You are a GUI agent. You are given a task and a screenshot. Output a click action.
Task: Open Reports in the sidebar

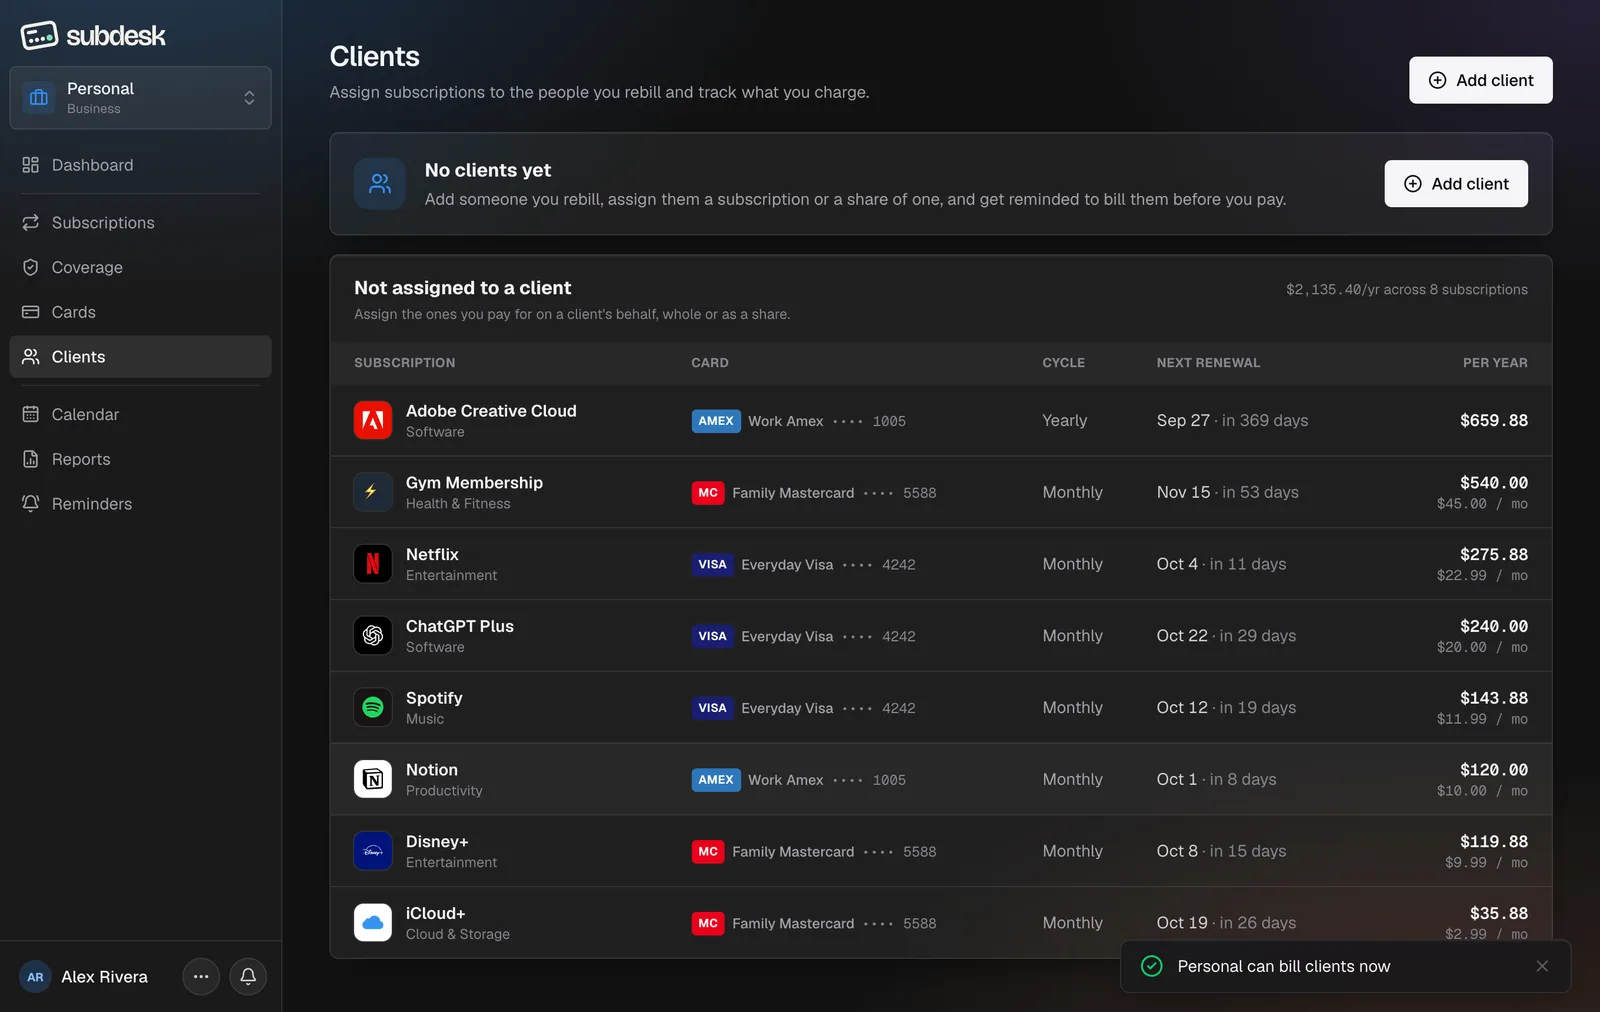tap(140, 459)
